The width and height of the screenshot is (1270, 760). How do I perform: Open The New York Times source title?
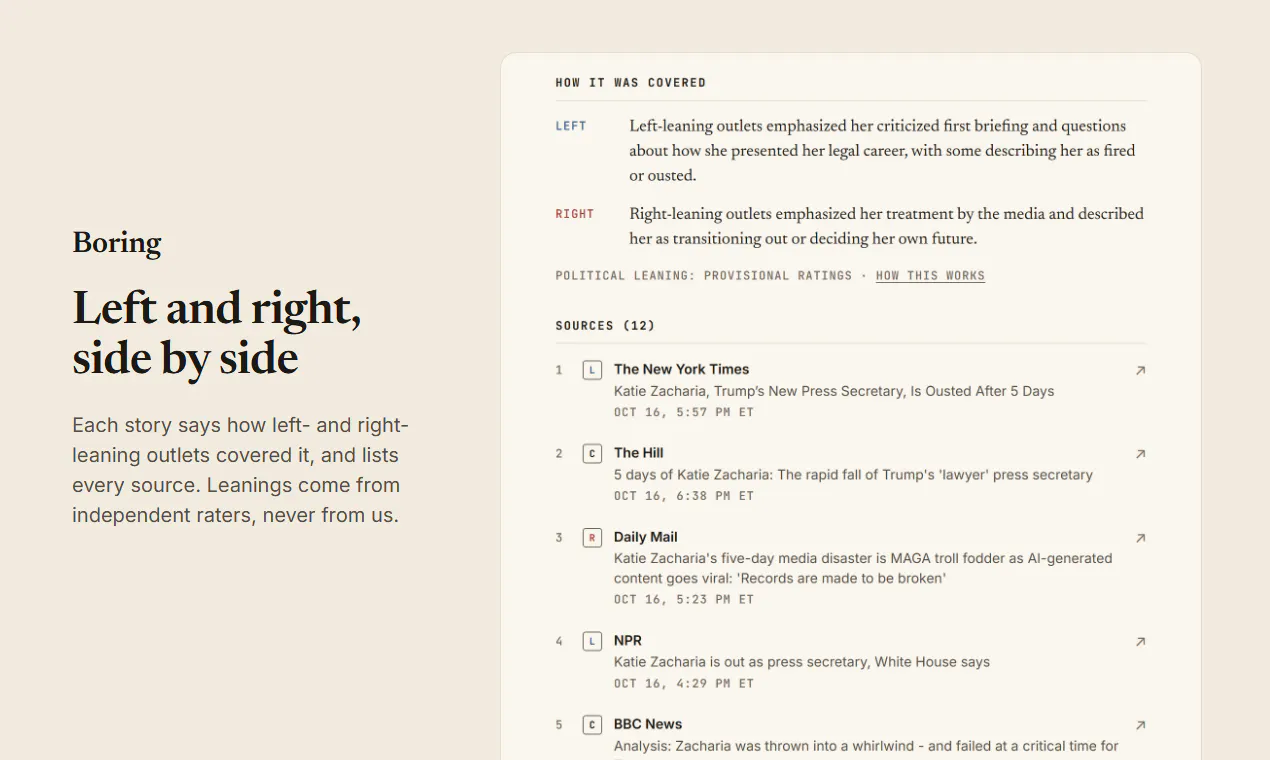point(681,369)
